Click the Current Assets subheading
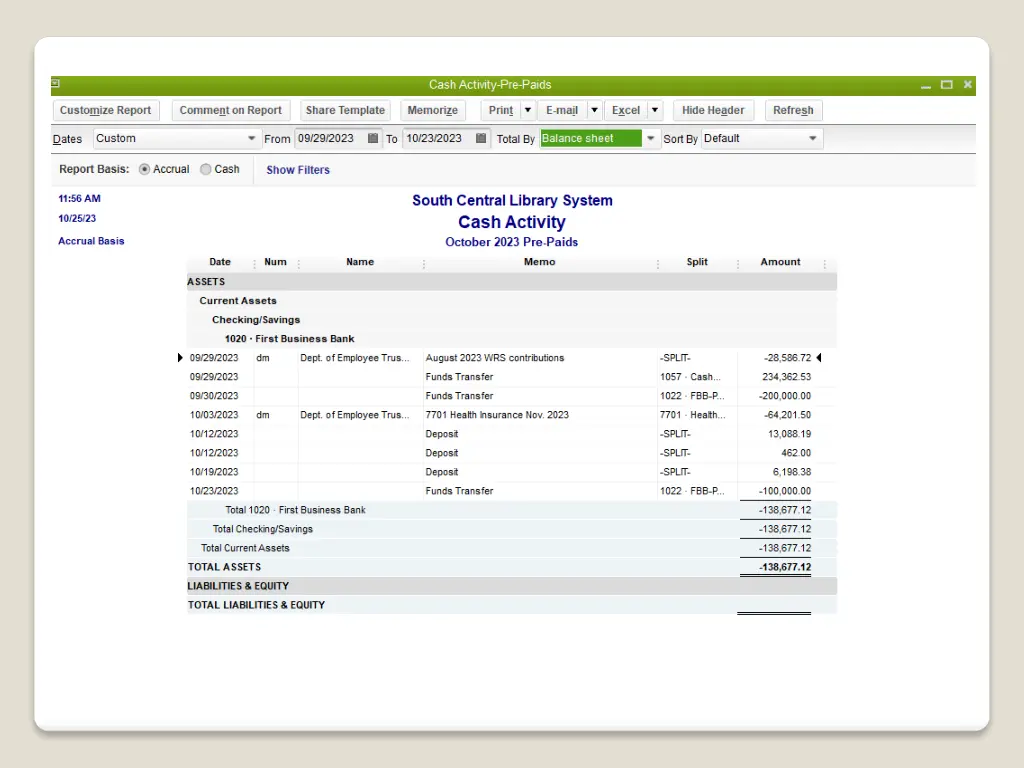The height and width of the screenshot is (768, 1024). coord(238,300)
